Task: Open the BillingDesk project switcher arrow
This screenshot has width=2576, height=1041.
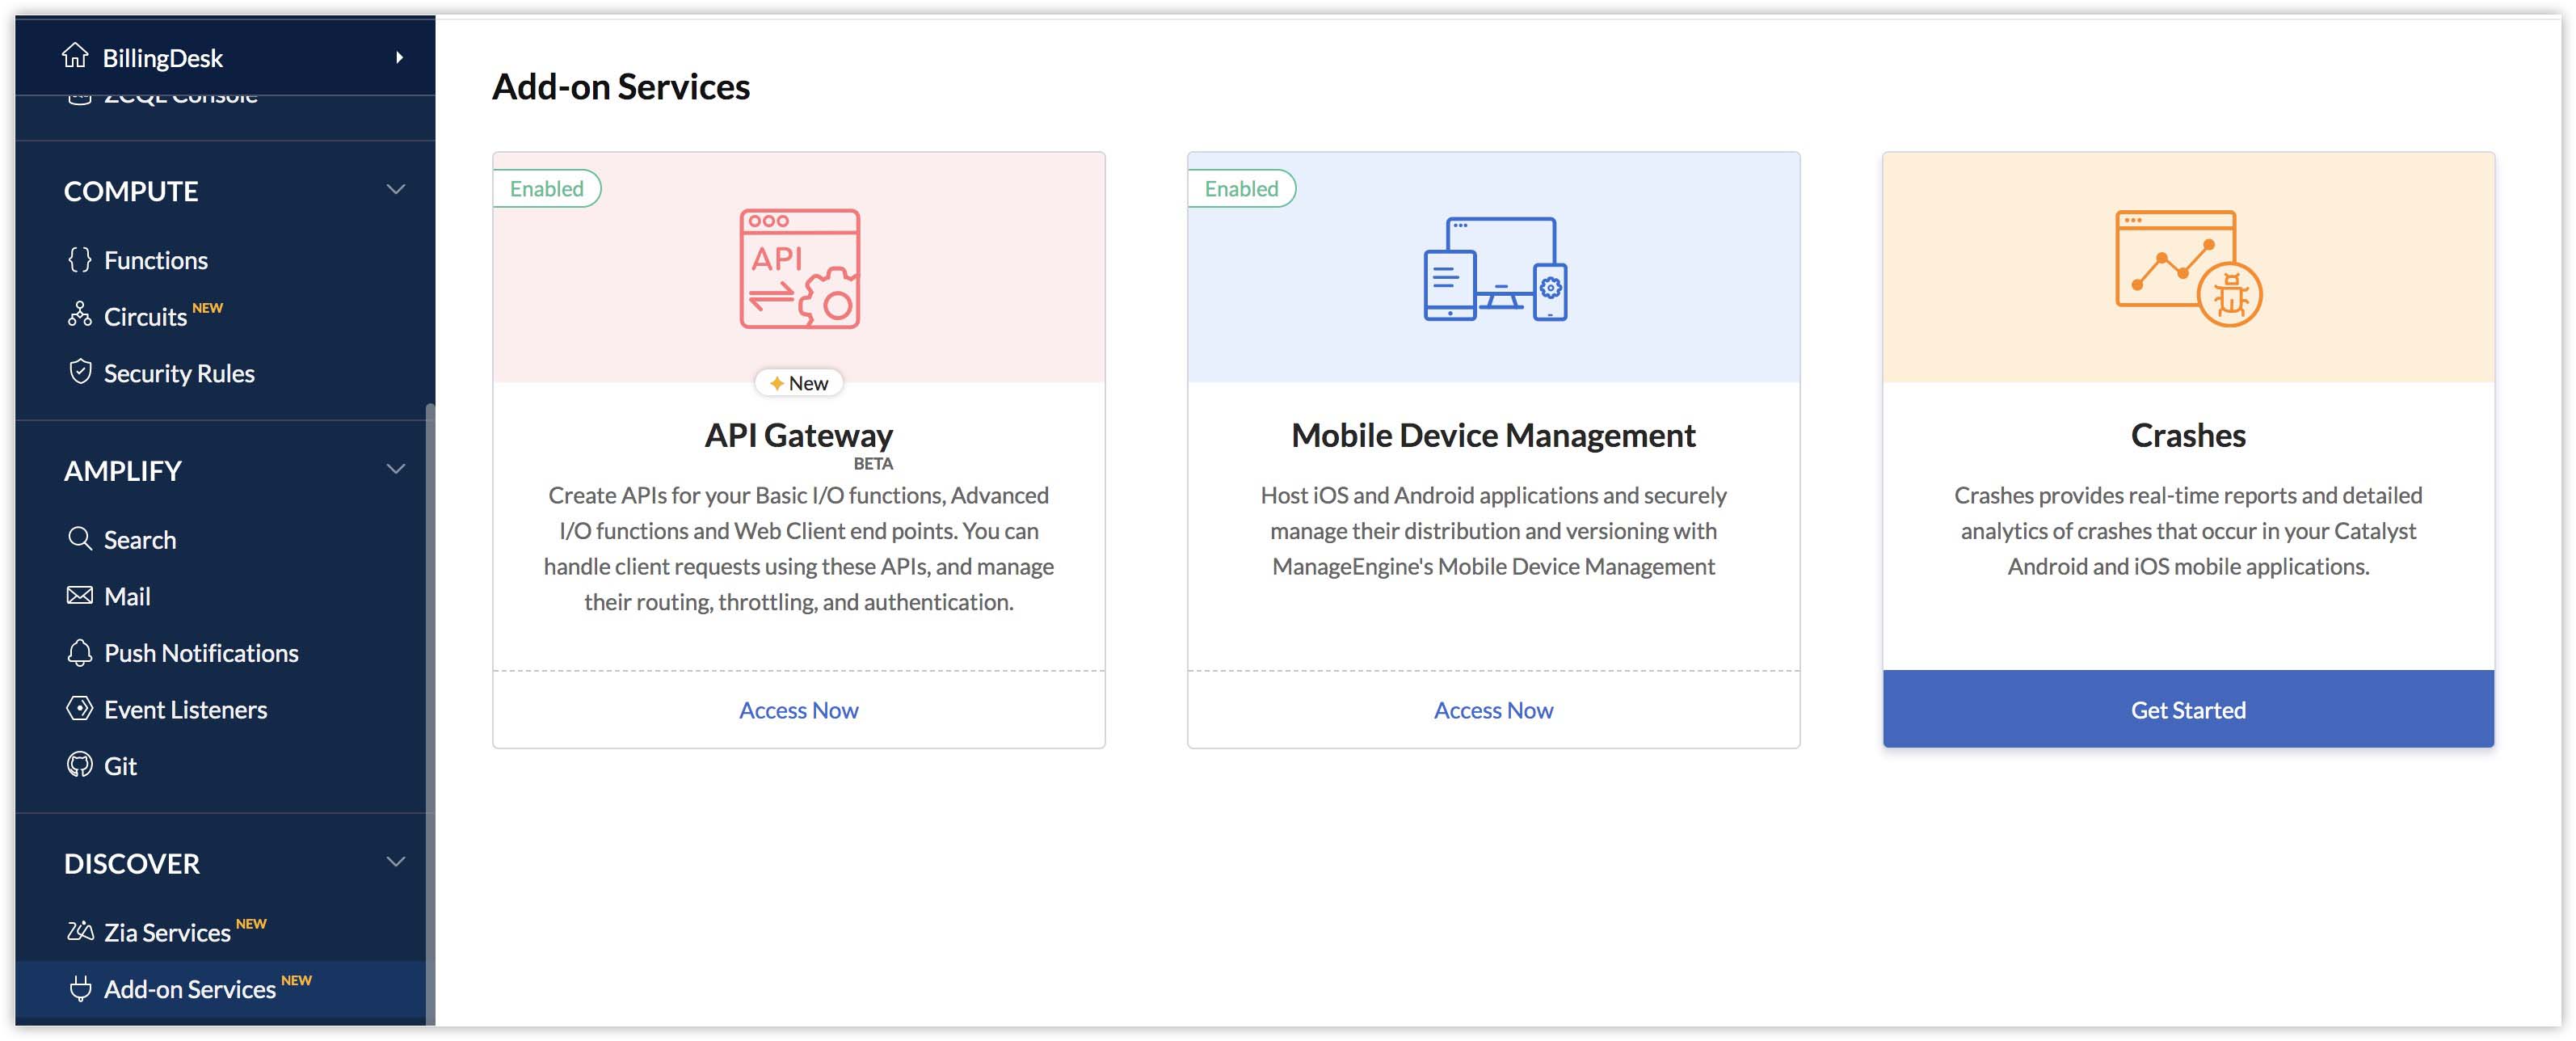Action: pyautogui.click(x=399, y=57)
